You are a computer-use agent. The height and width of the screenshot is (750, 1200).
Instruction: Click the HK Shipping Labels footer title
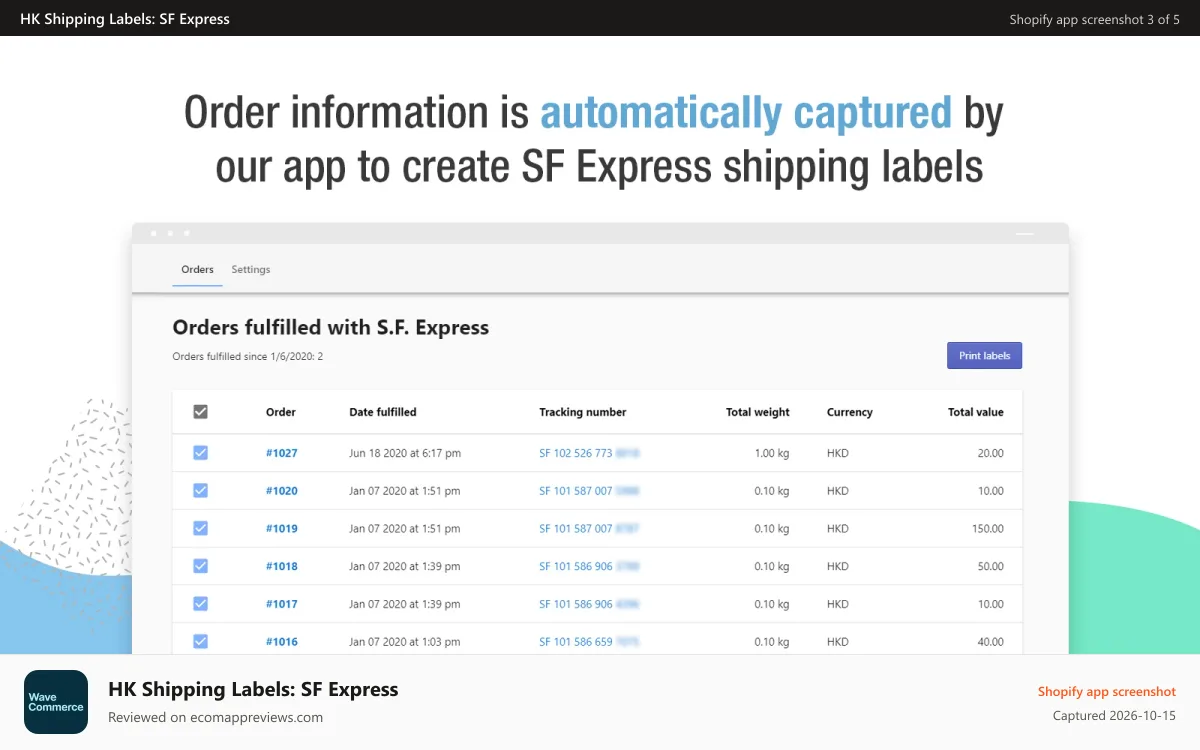(253, 689)
